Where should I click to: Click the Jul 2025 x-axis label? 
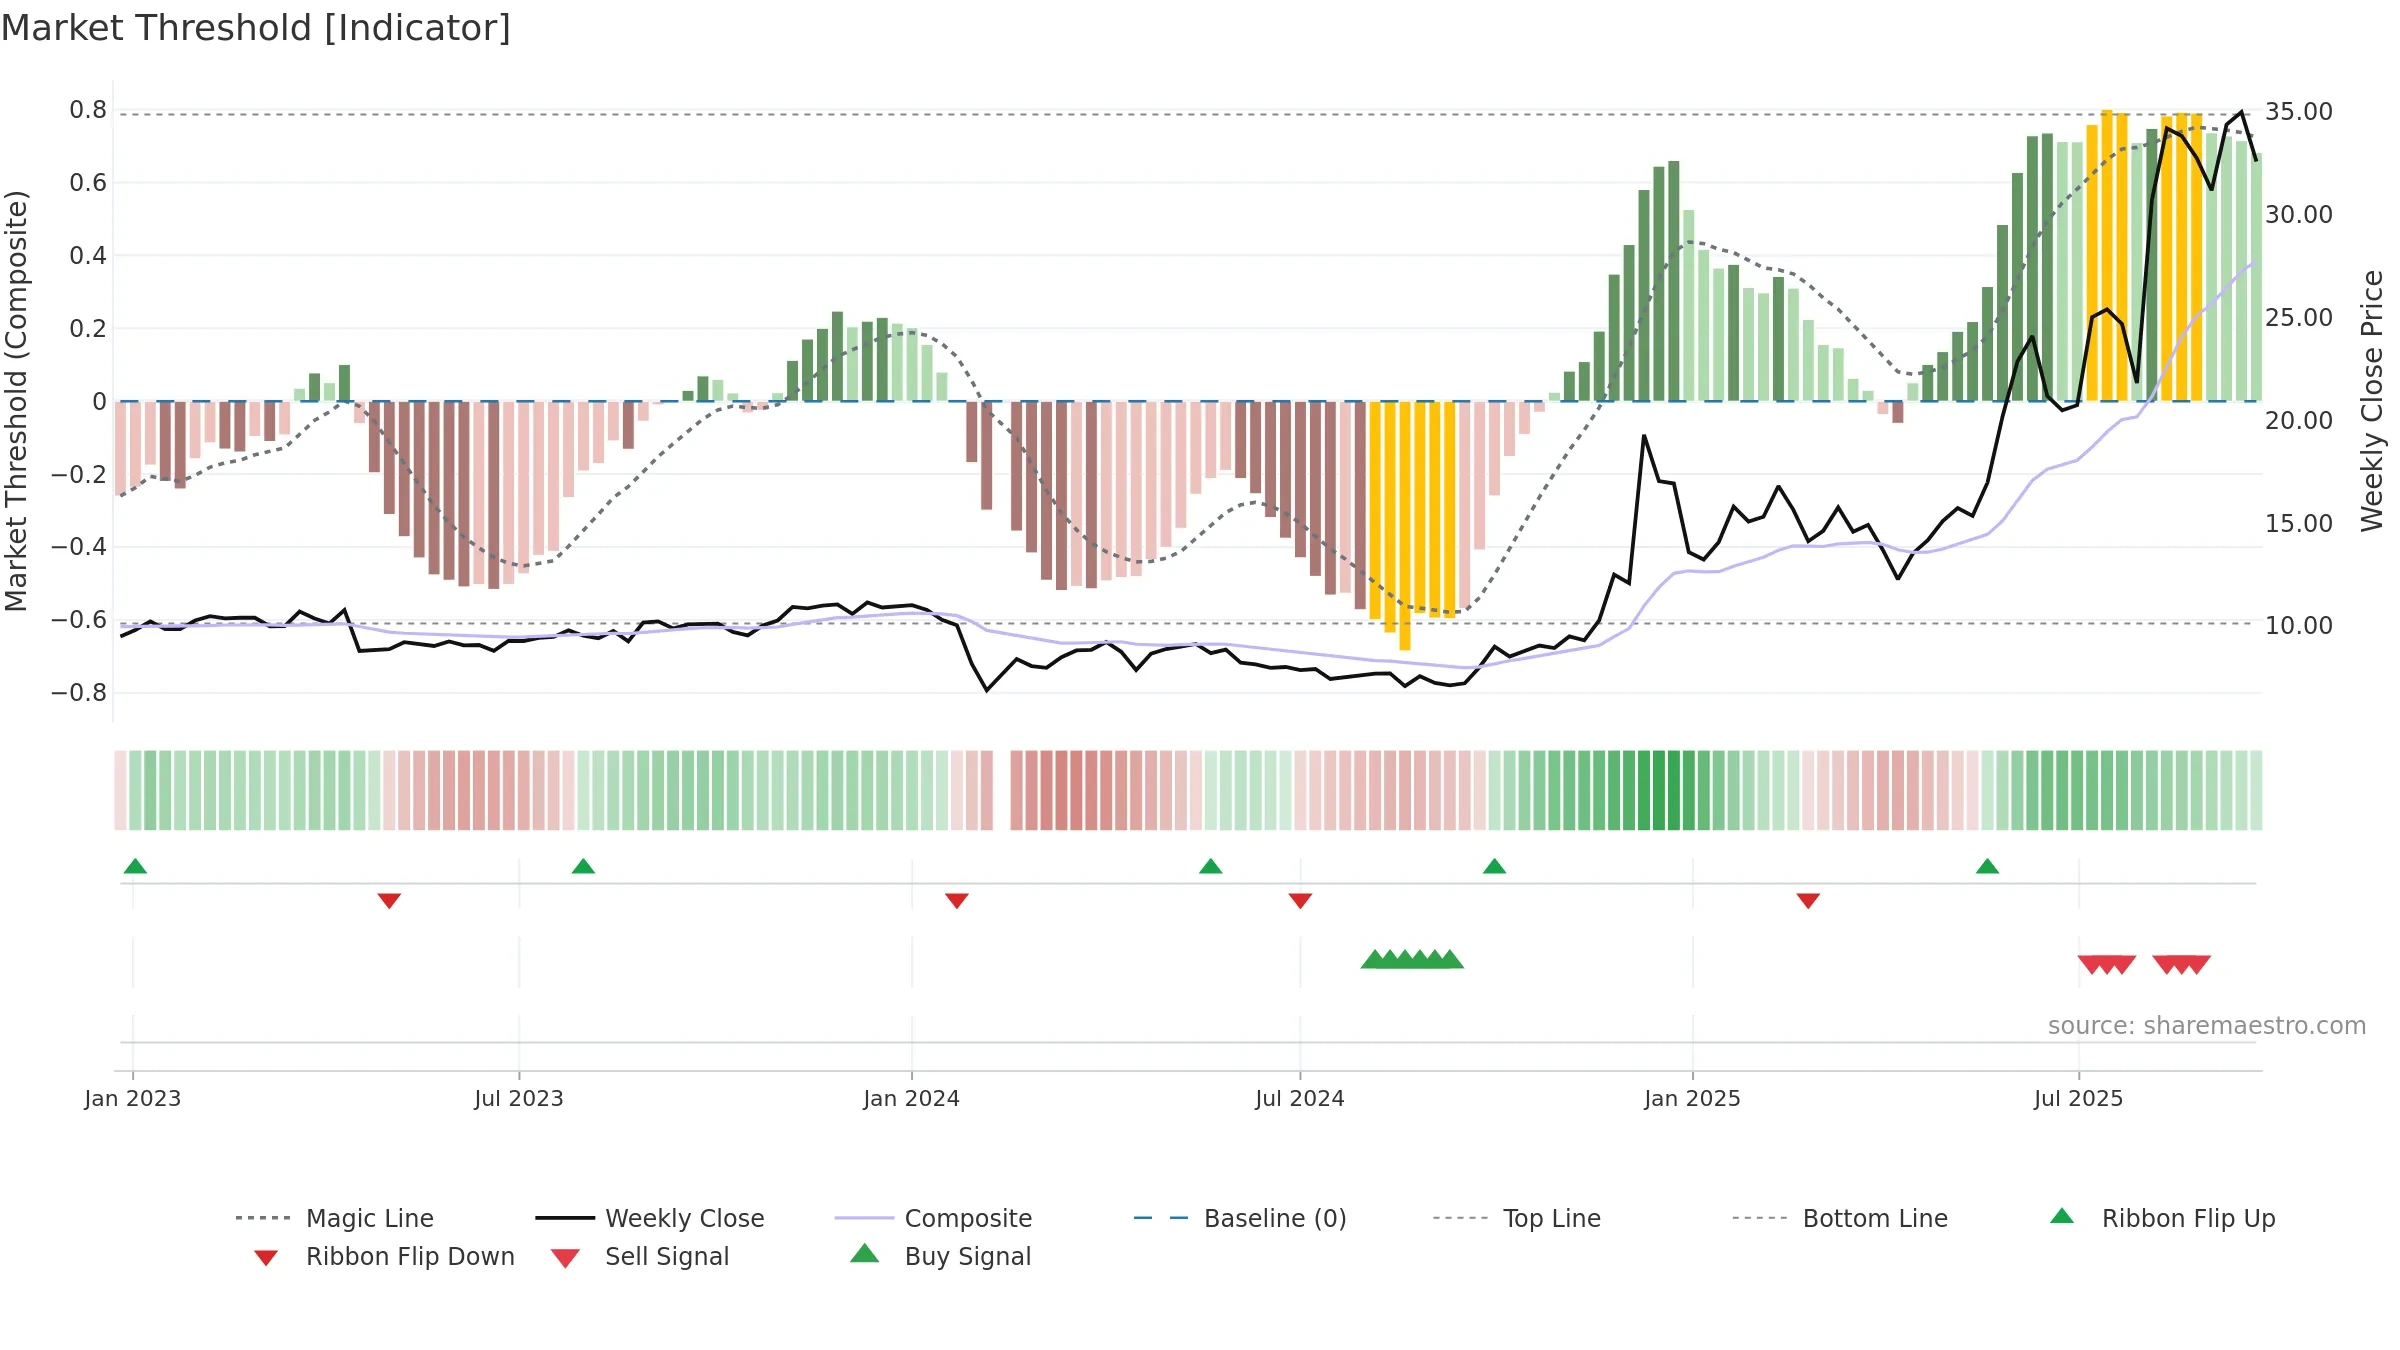click(2079, 1098)
